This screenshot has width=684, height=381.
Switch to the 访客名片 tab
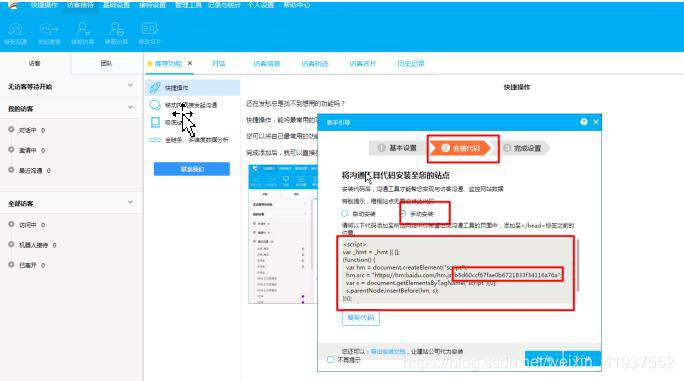pyautogui.click(x=363, y=64)
